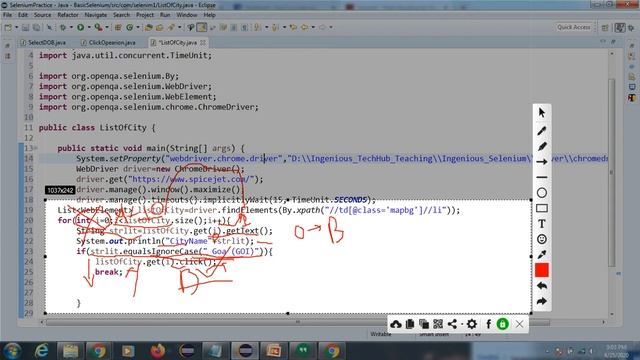Open Internet Explorer from taskbar
This screenshot has height=360, width=640.
[41, 351]
